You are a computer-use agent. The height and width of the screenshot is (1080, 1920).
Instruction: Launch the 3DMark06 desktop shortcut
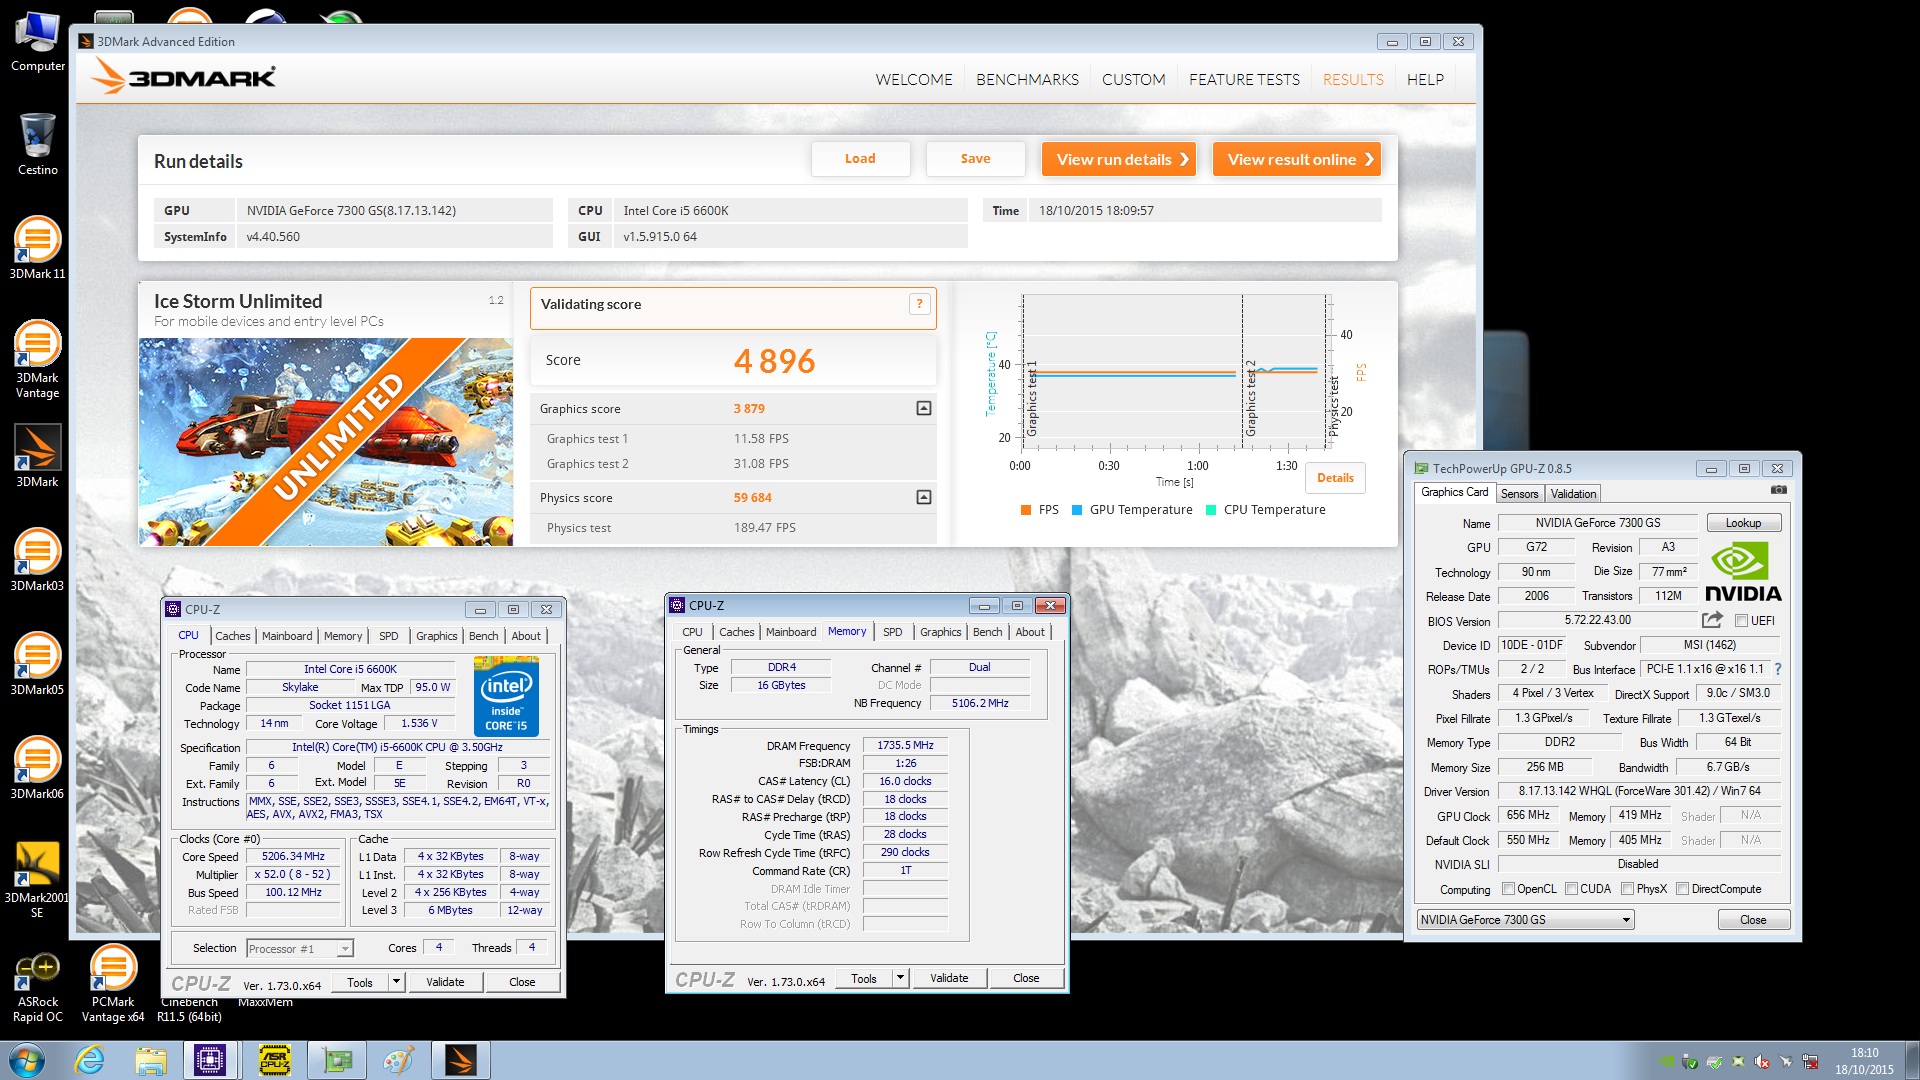click(37, 768)
